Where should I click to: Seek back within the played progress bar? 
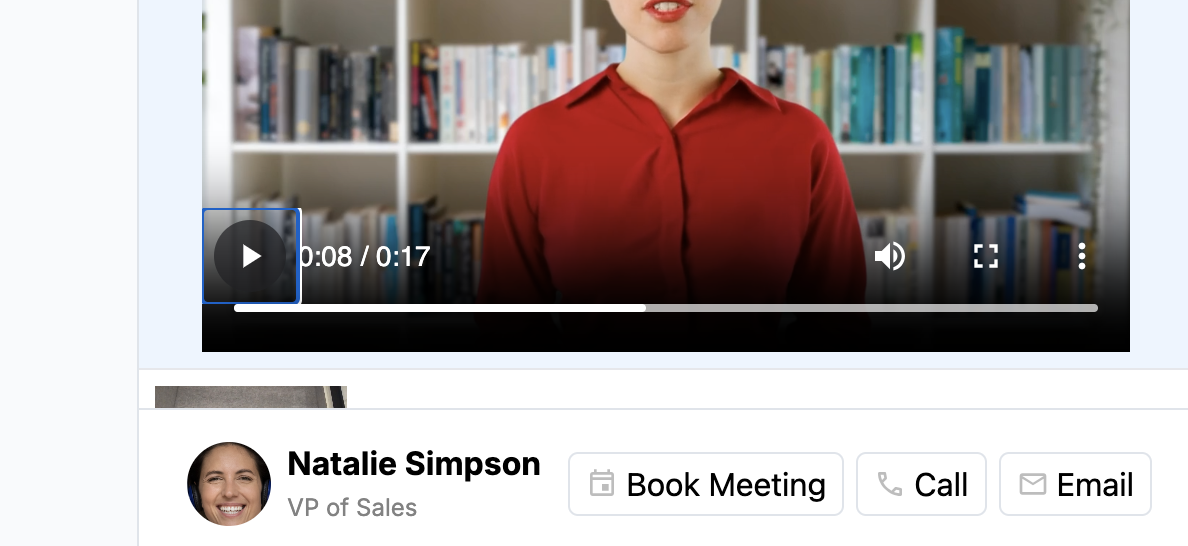[439, 308]
